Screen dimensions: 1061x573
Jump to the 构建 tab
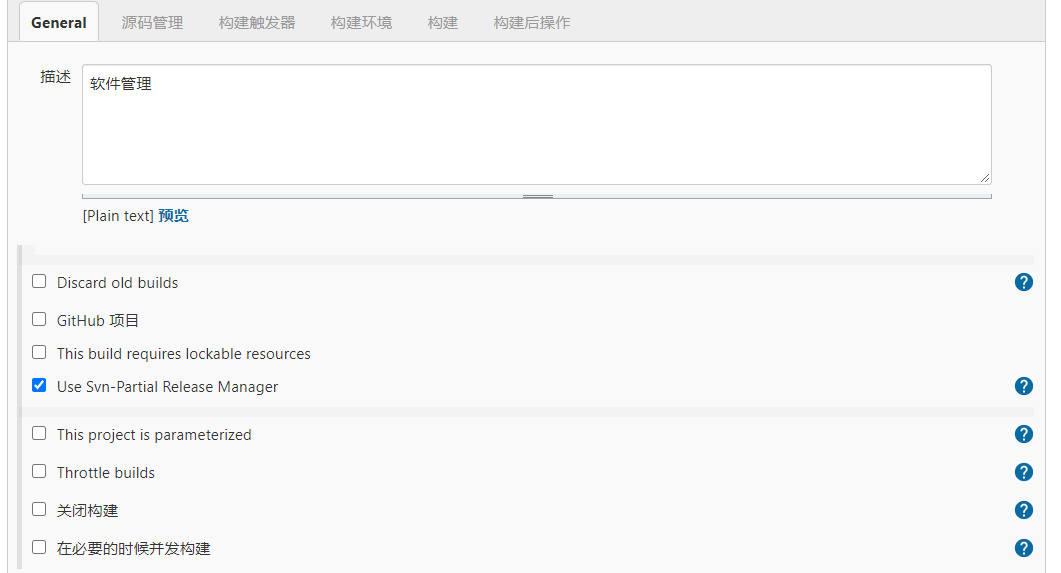point(443,22)
